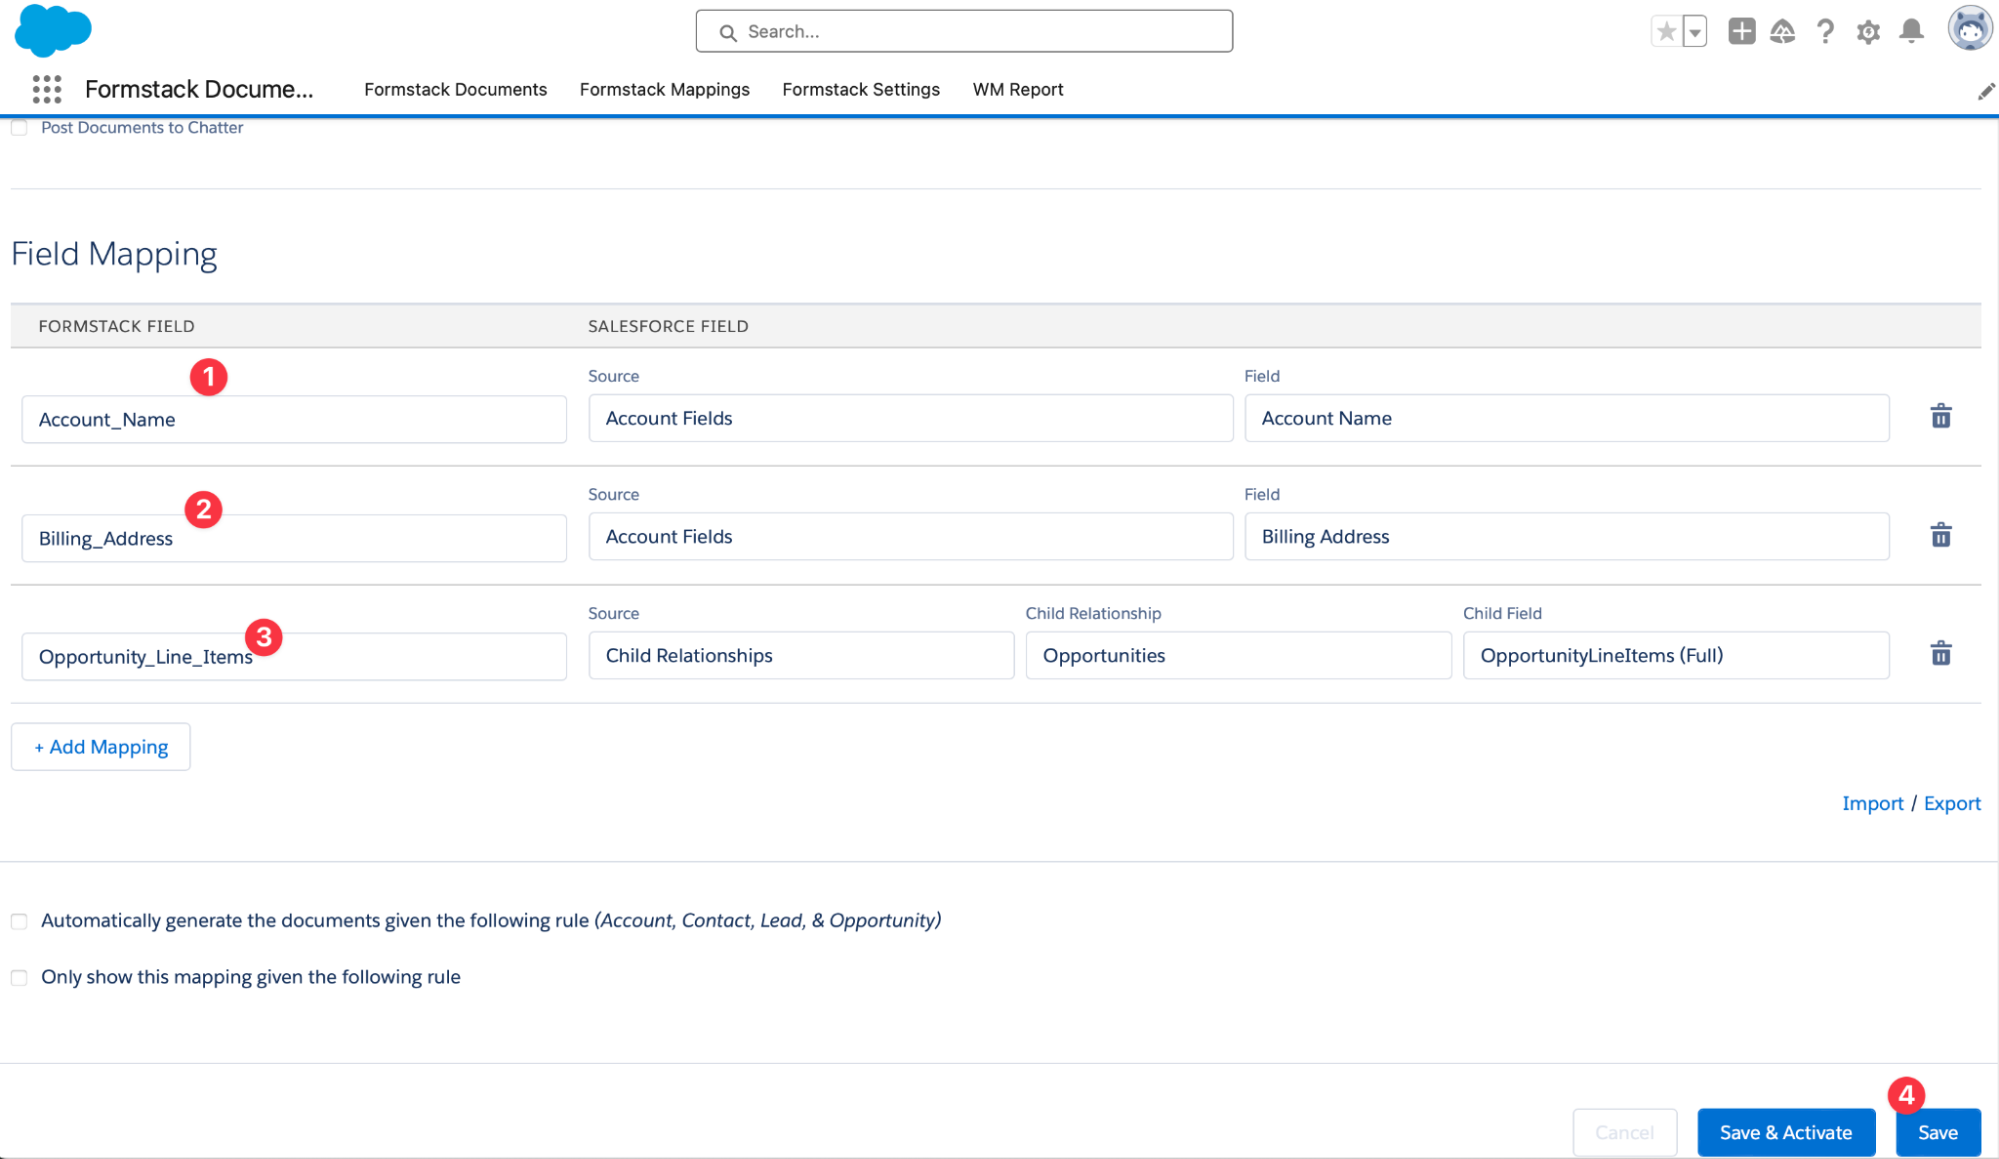Click the pencil edit navigation icon
1999x1159 pixels.
coord(1986,92)
